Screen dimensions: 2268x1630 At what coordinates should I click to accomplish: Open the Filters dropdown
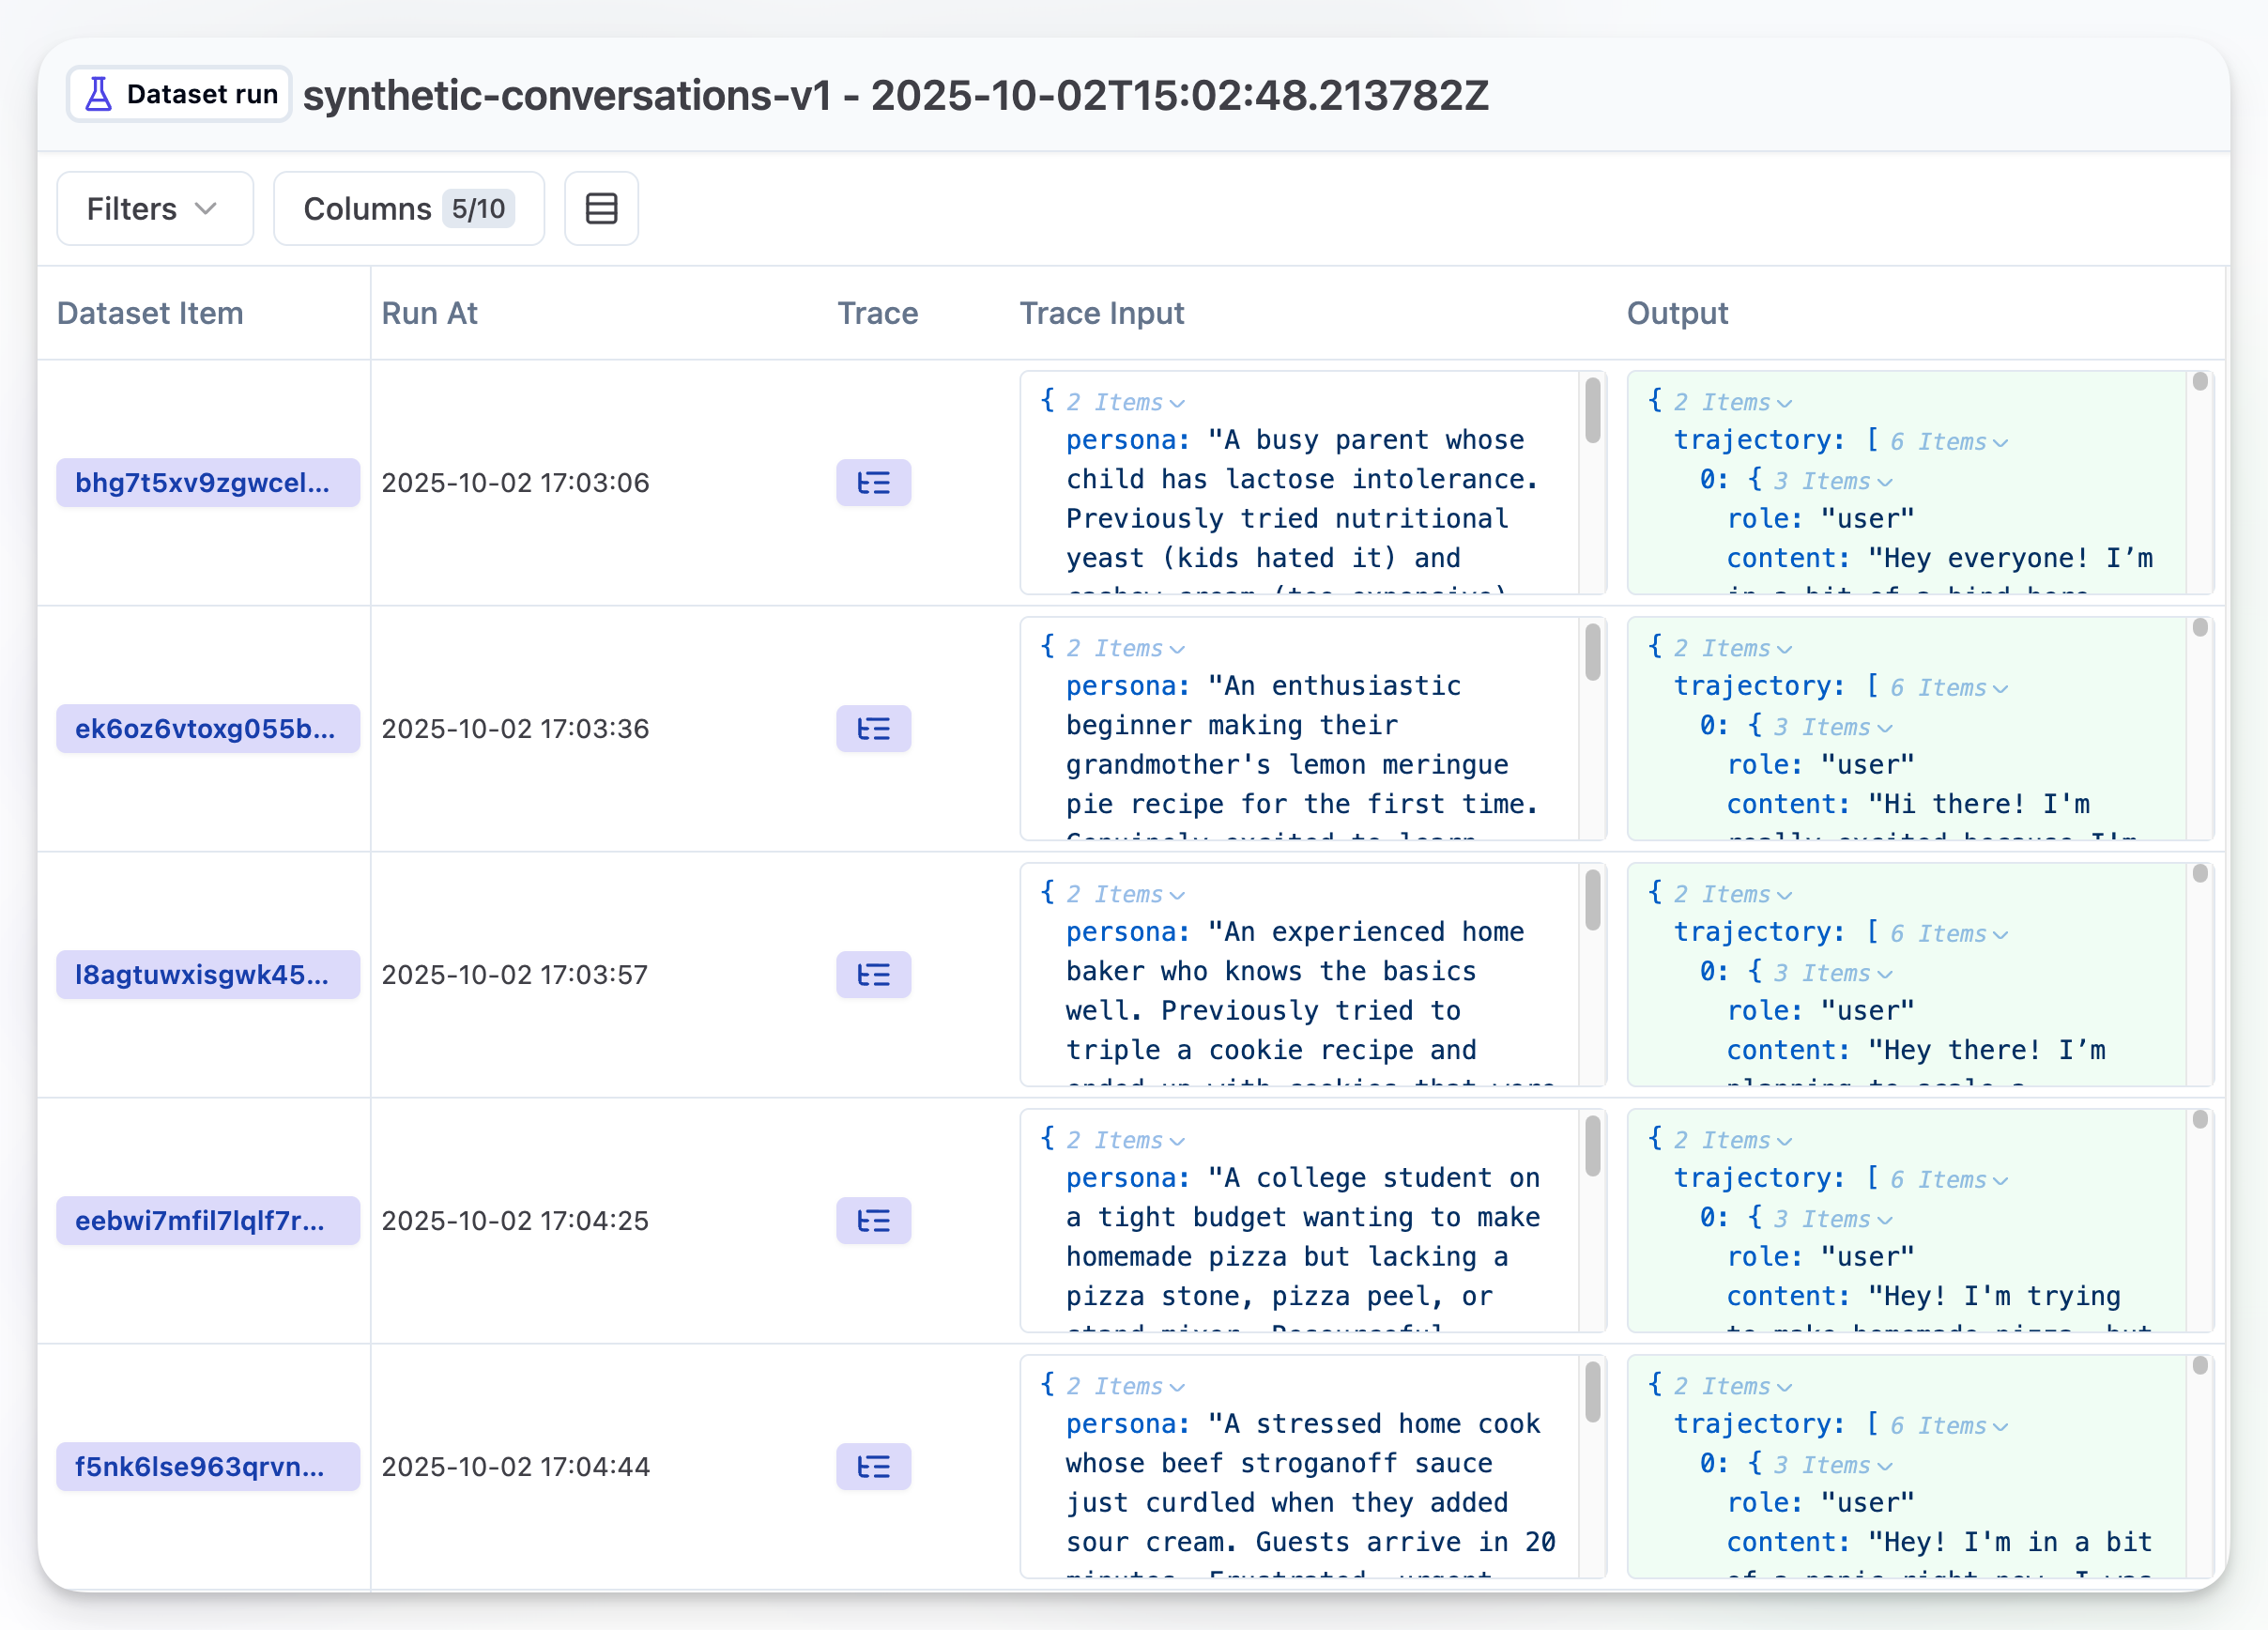point(155,208)
